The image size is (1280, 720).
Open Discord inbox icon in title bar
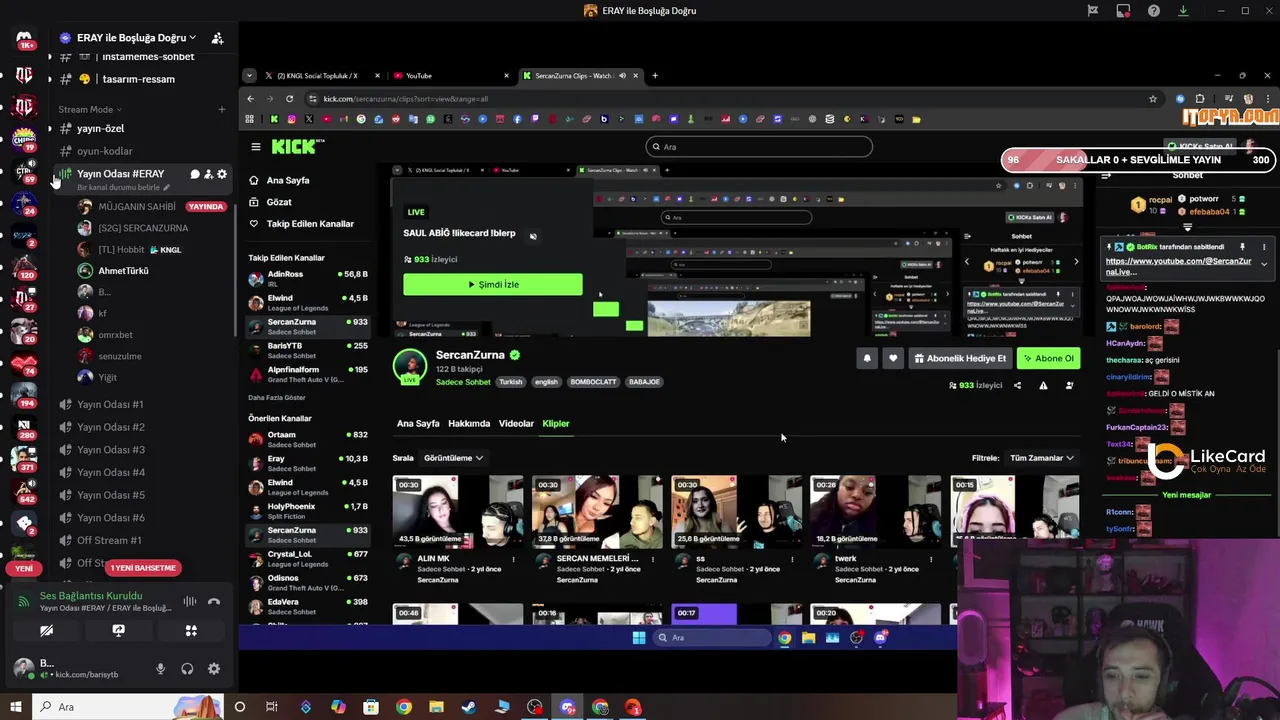coord(1123,11)
